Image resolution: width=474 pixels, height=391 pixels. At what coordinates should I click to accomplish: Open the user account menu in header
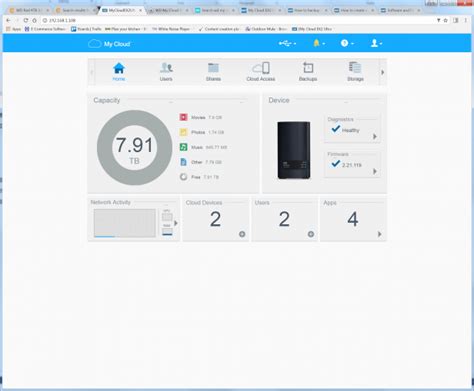coord(376,43)
